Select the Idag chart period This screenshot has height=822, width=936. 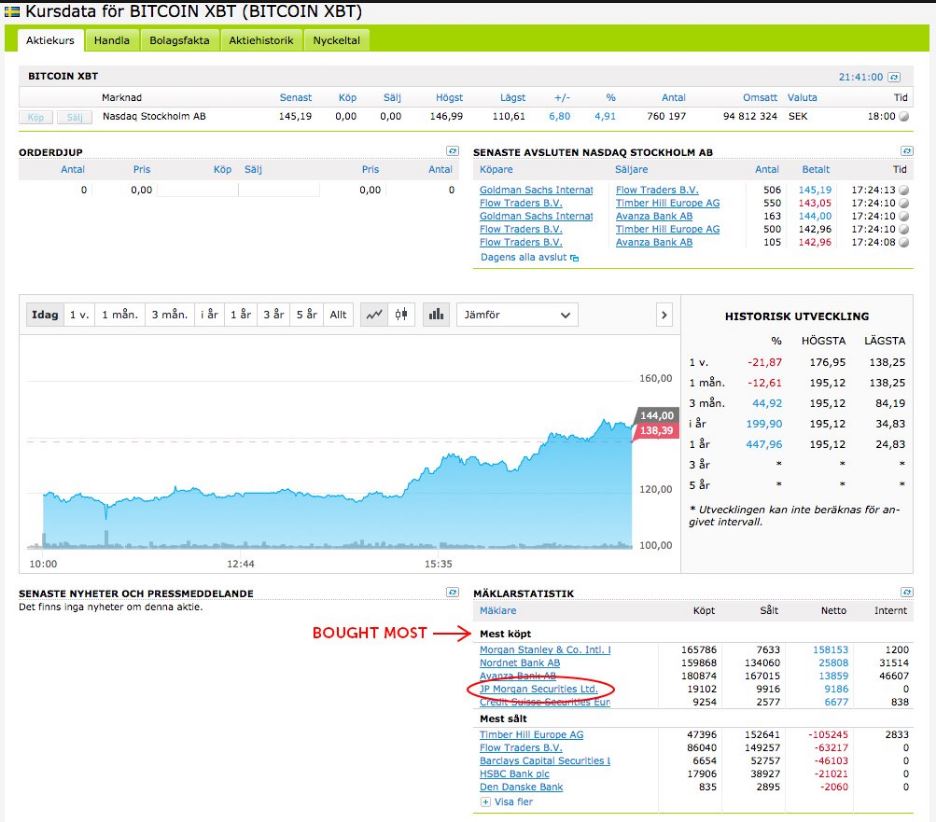tap(44, 314)
